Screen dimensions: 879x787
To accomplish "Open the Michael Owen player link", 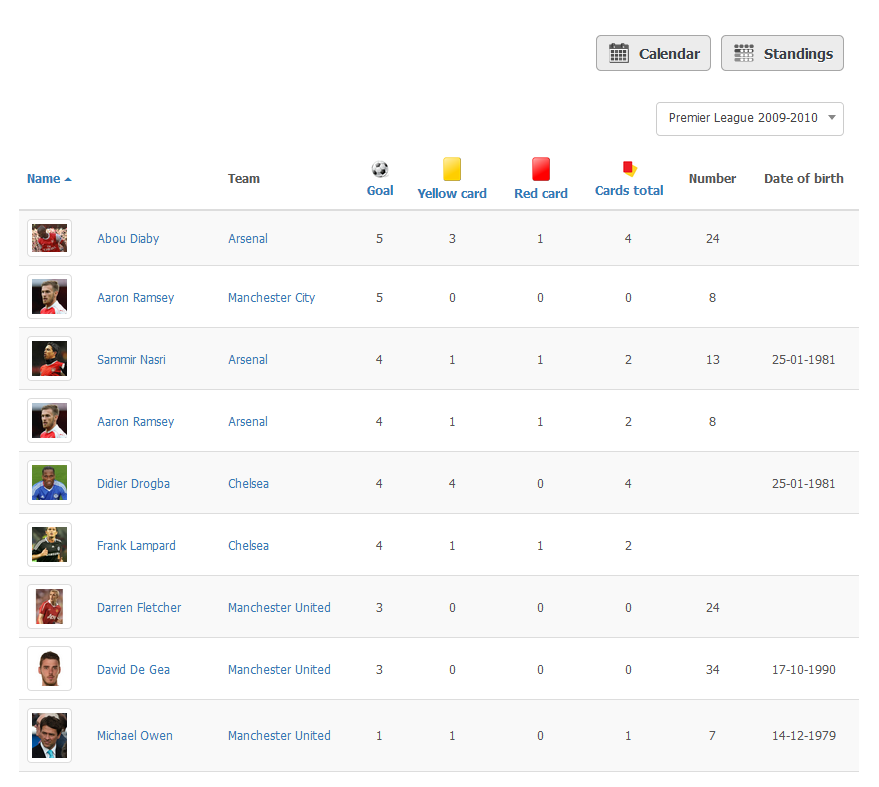I will 135,736.
